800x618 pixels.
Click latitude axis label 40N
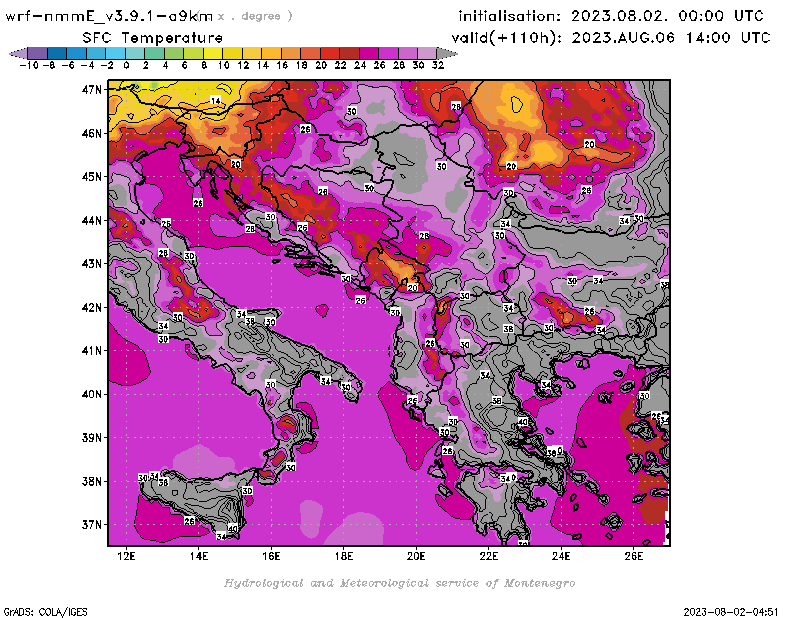click(91, 394)
